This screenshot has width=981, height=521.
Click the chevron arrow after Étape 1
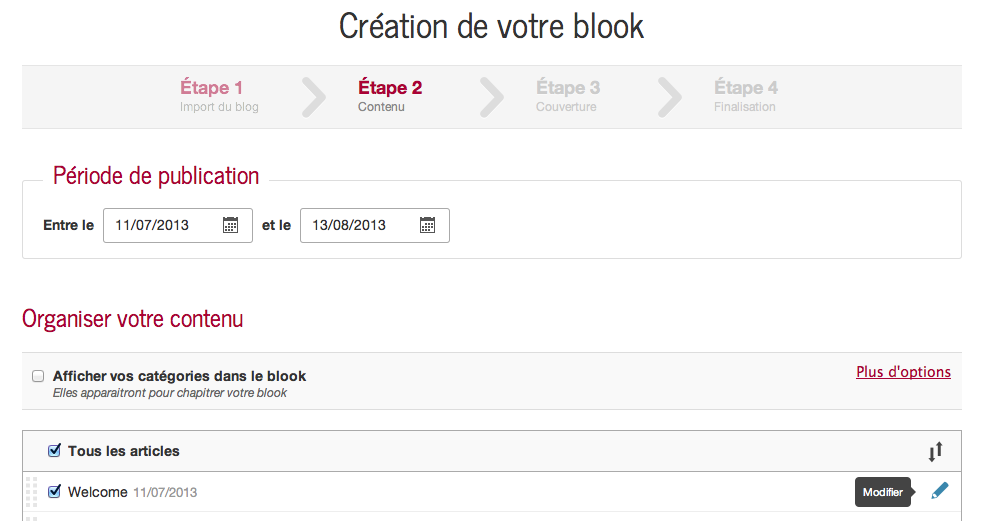point(314,96)
